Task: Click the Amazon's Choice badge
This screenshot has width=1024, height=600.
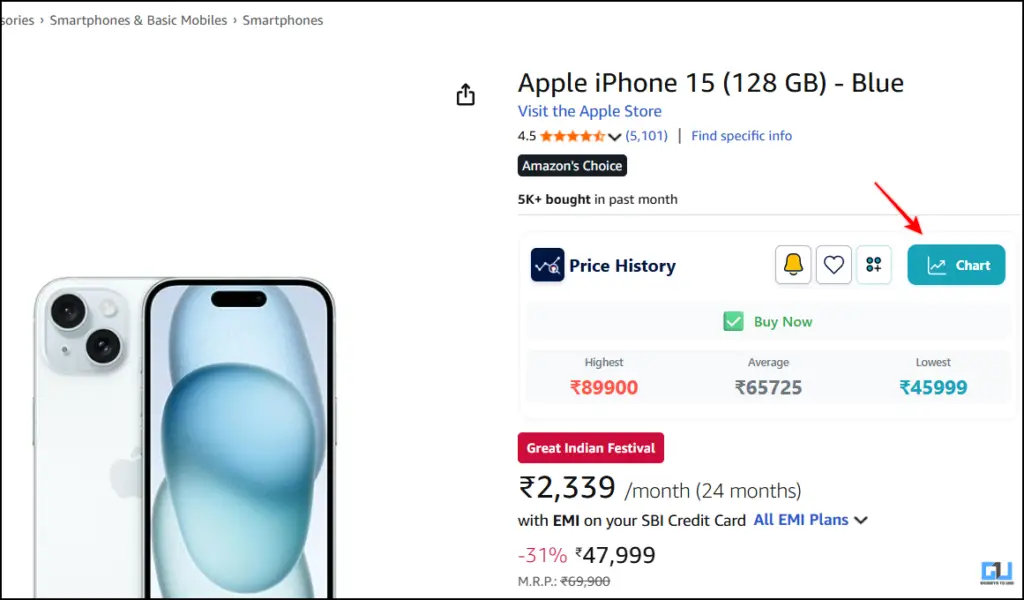Action: pyautogui.click(x=572, y=166)
